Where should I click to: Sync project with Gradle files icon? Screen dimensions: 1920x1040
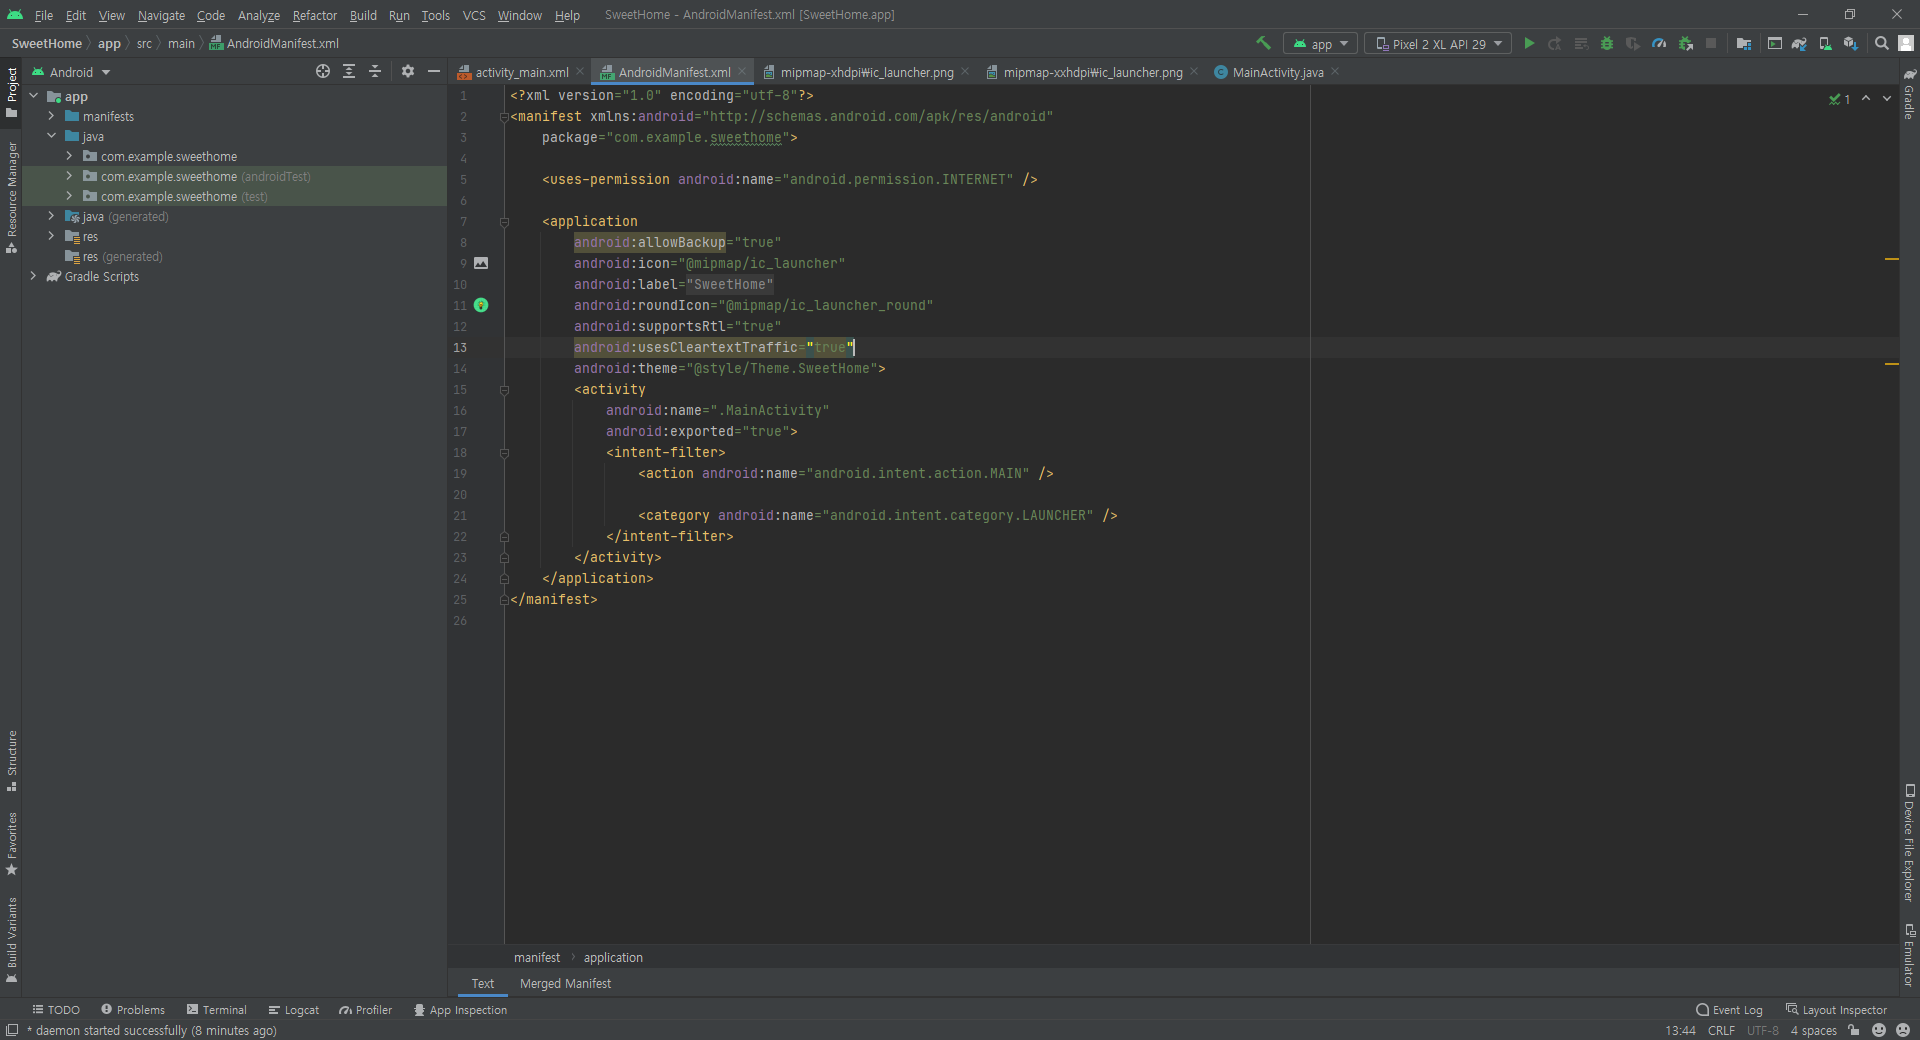click(x=1799, y=44)
